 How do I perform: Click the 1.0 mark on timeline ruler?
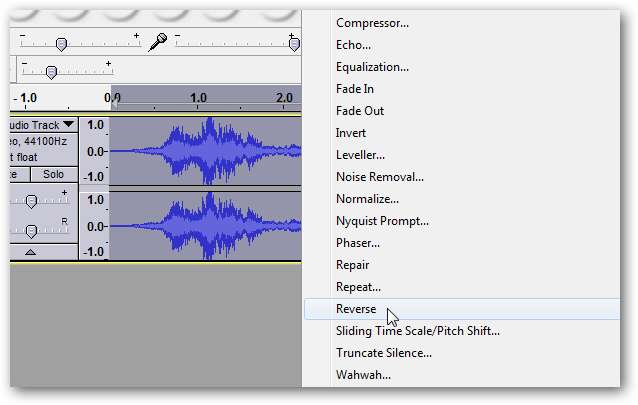(x=199, y=99)
